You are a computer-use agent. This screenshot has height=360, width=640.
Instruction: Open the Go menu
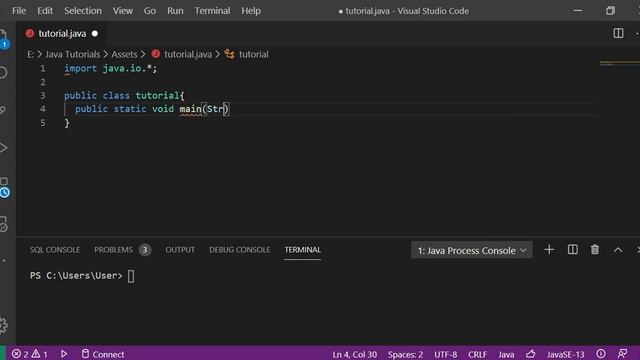[149, 11]
